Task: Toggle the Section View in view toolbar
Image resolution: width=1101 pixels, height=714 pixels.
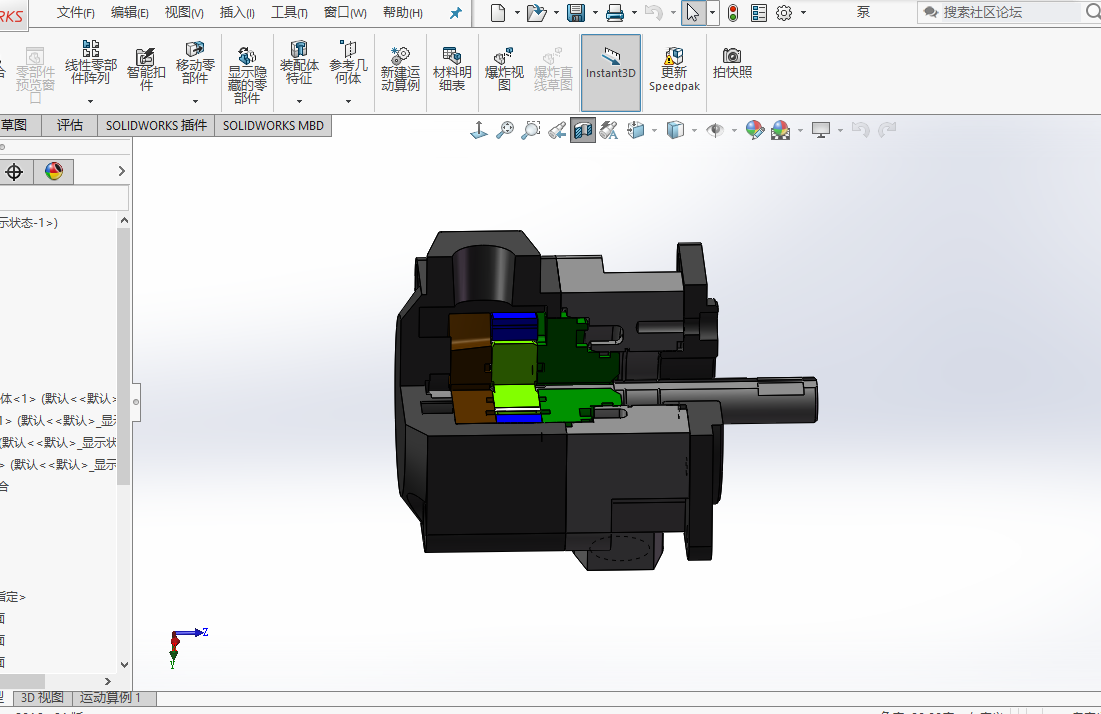Action: (x=583, y=130)
